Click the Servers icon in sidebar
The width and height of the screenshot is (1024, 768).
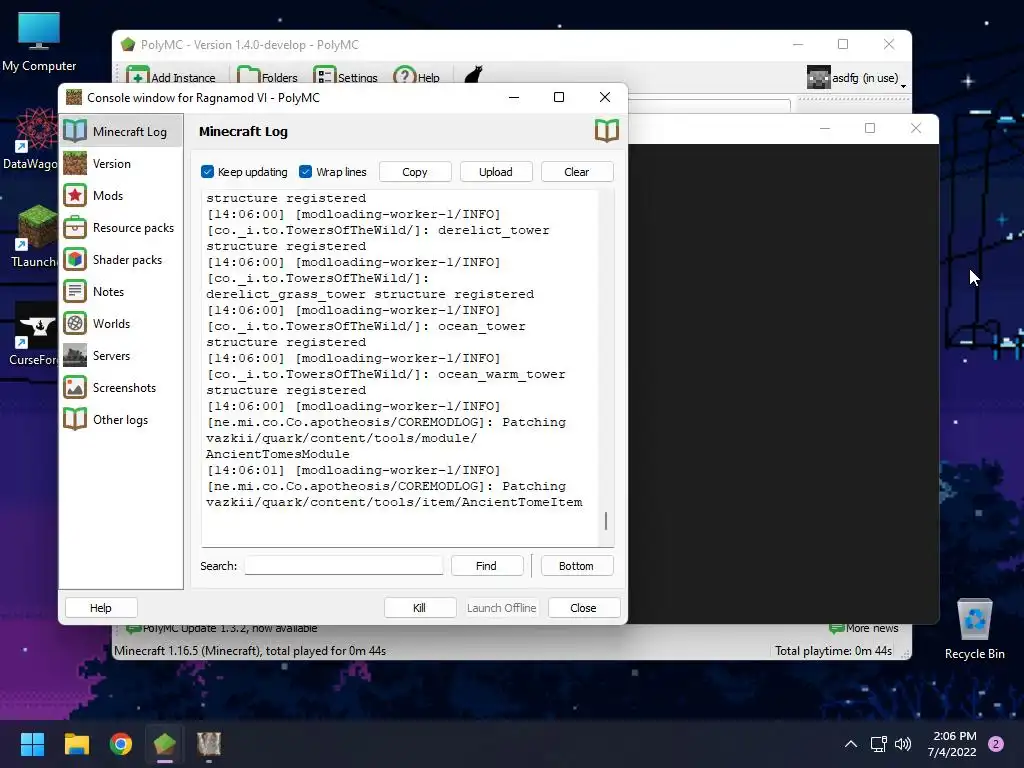click(x=75, y=355)
